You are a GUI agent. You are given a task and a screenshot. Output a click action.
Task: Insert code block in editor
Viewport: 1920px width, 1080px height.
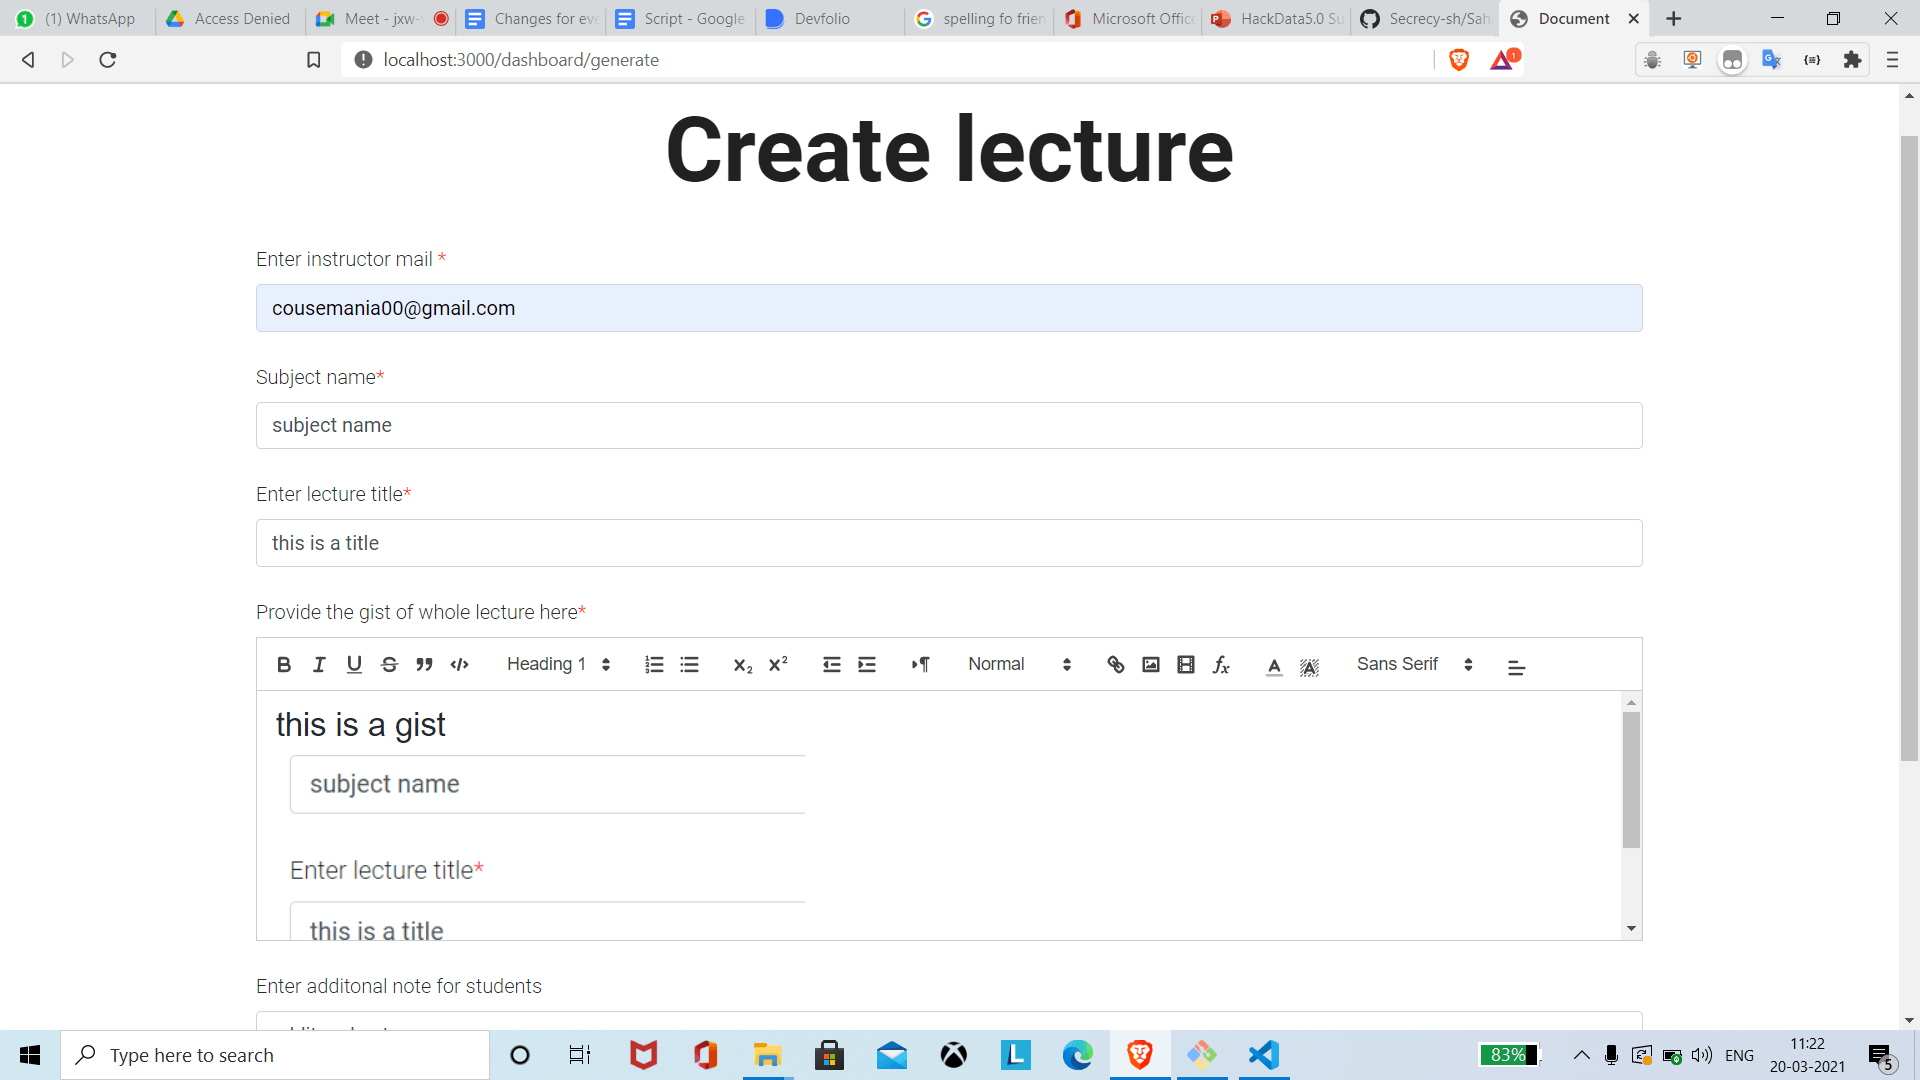[x=459, y=665]
